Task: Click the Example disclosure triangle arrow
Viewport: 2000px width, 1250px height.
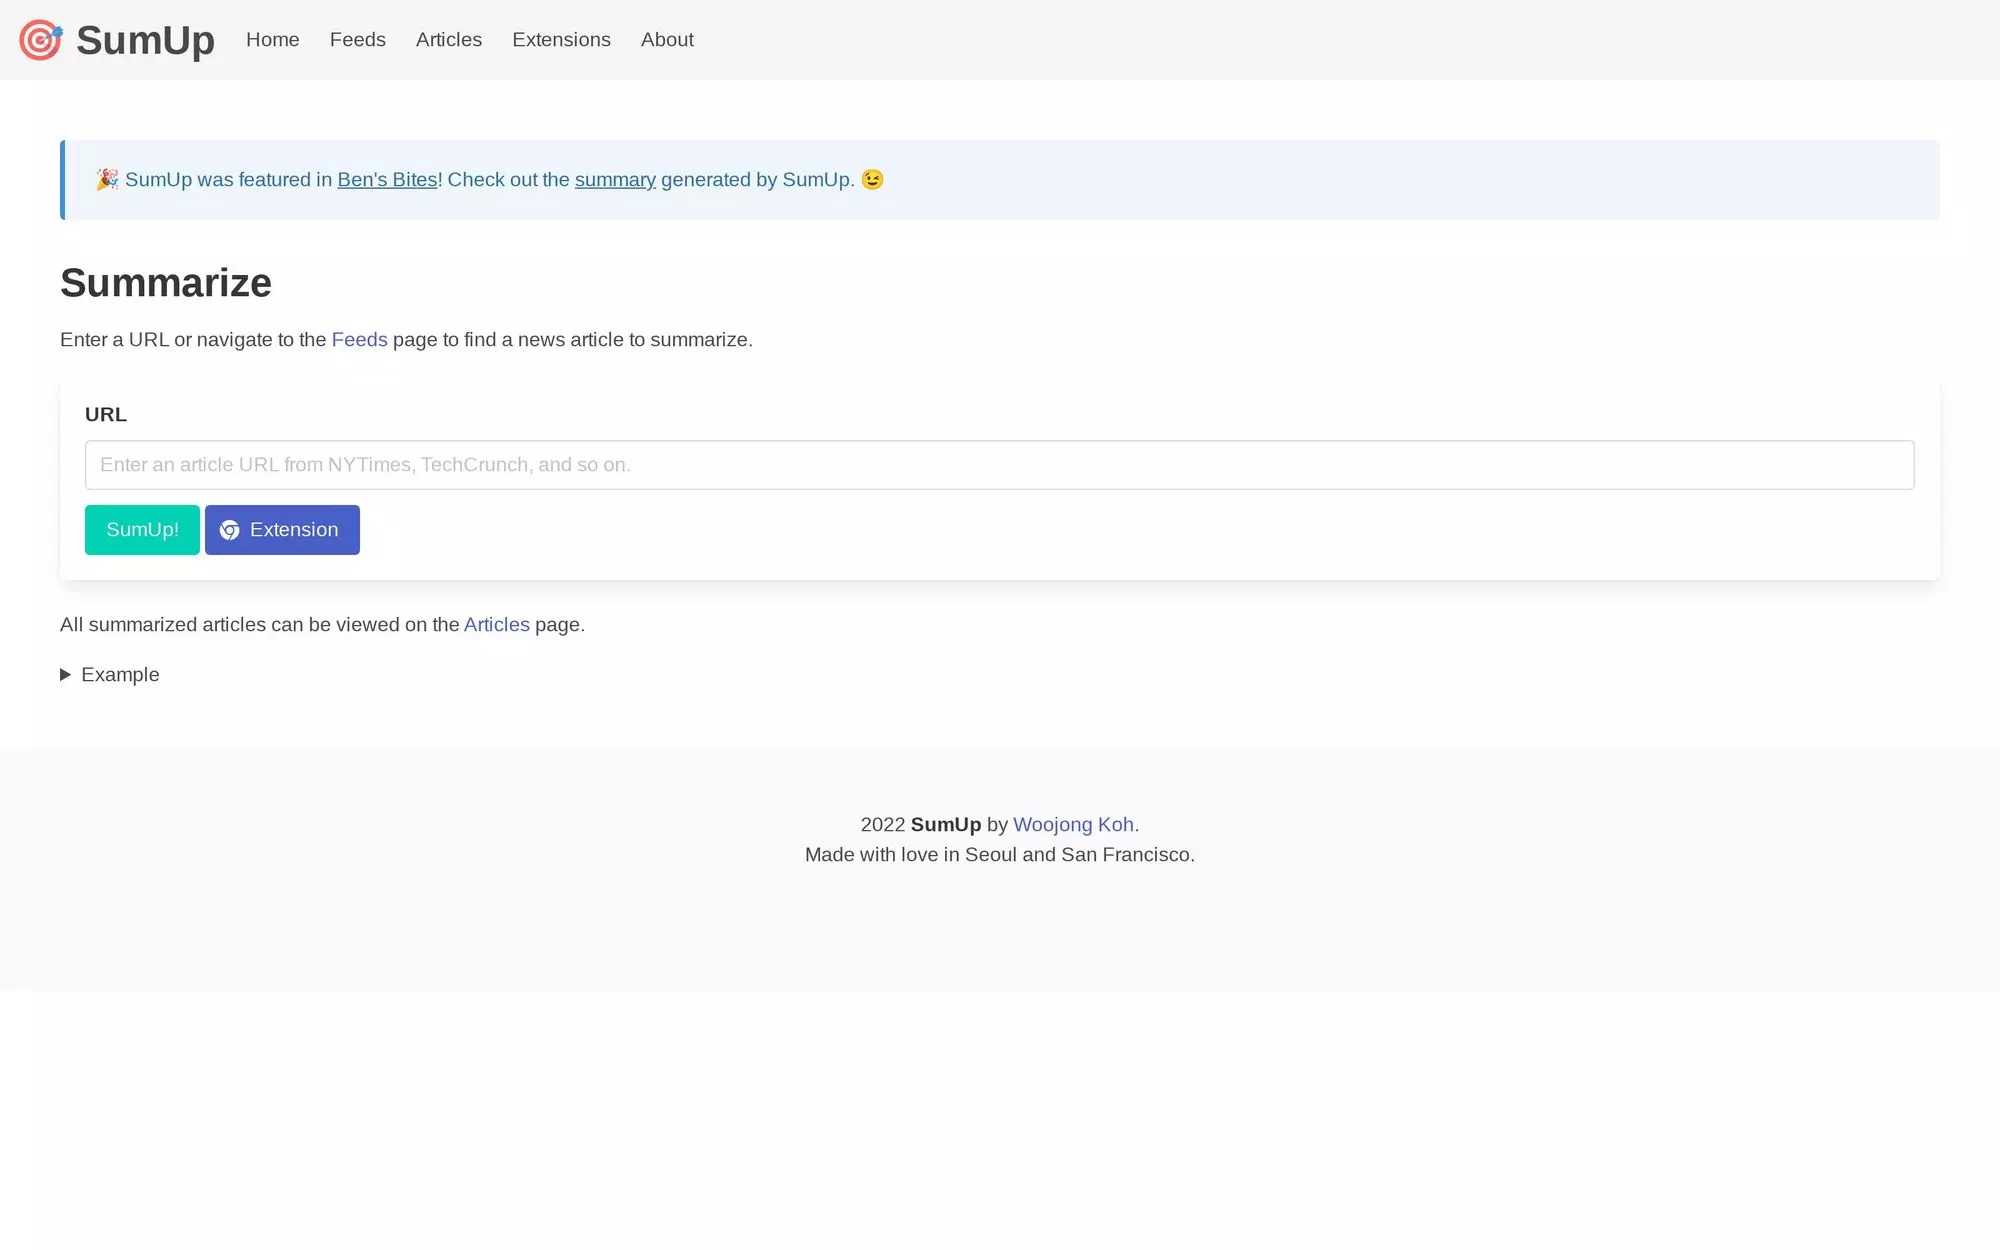Action: pyautogui.click(x=66, y=674)
